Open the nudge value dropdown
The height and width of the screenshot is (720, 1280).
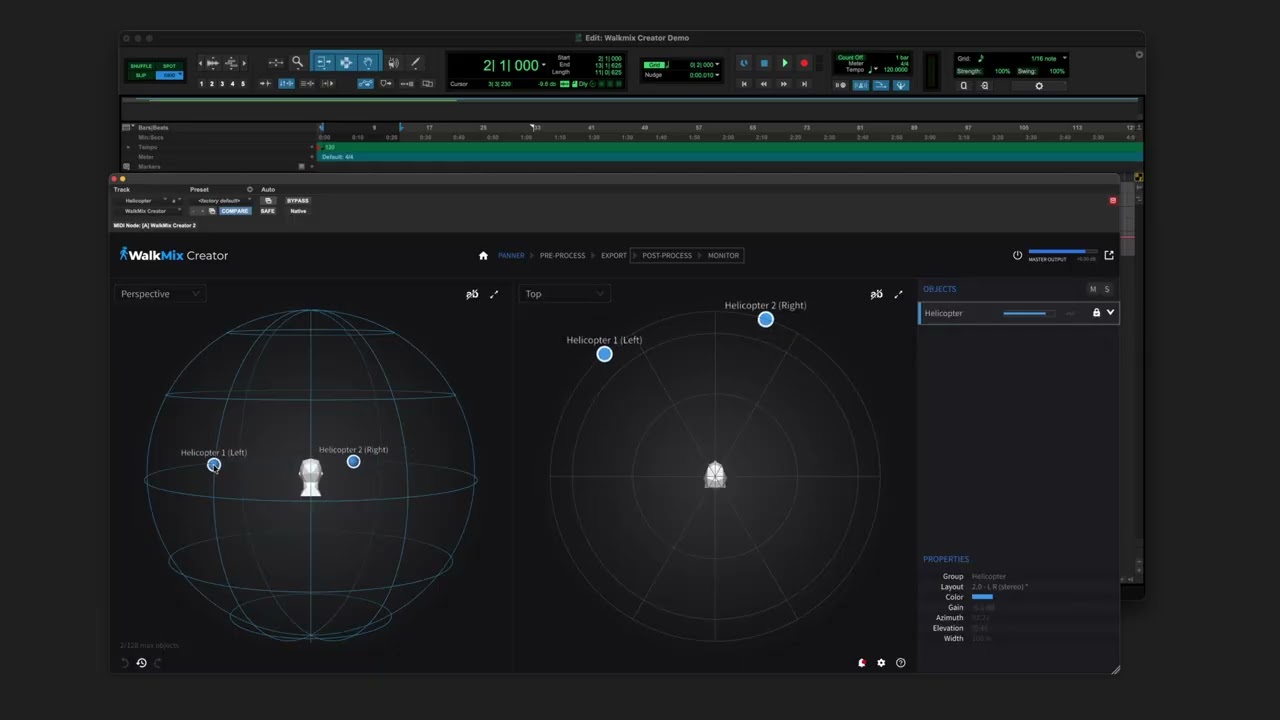(717, 75)
